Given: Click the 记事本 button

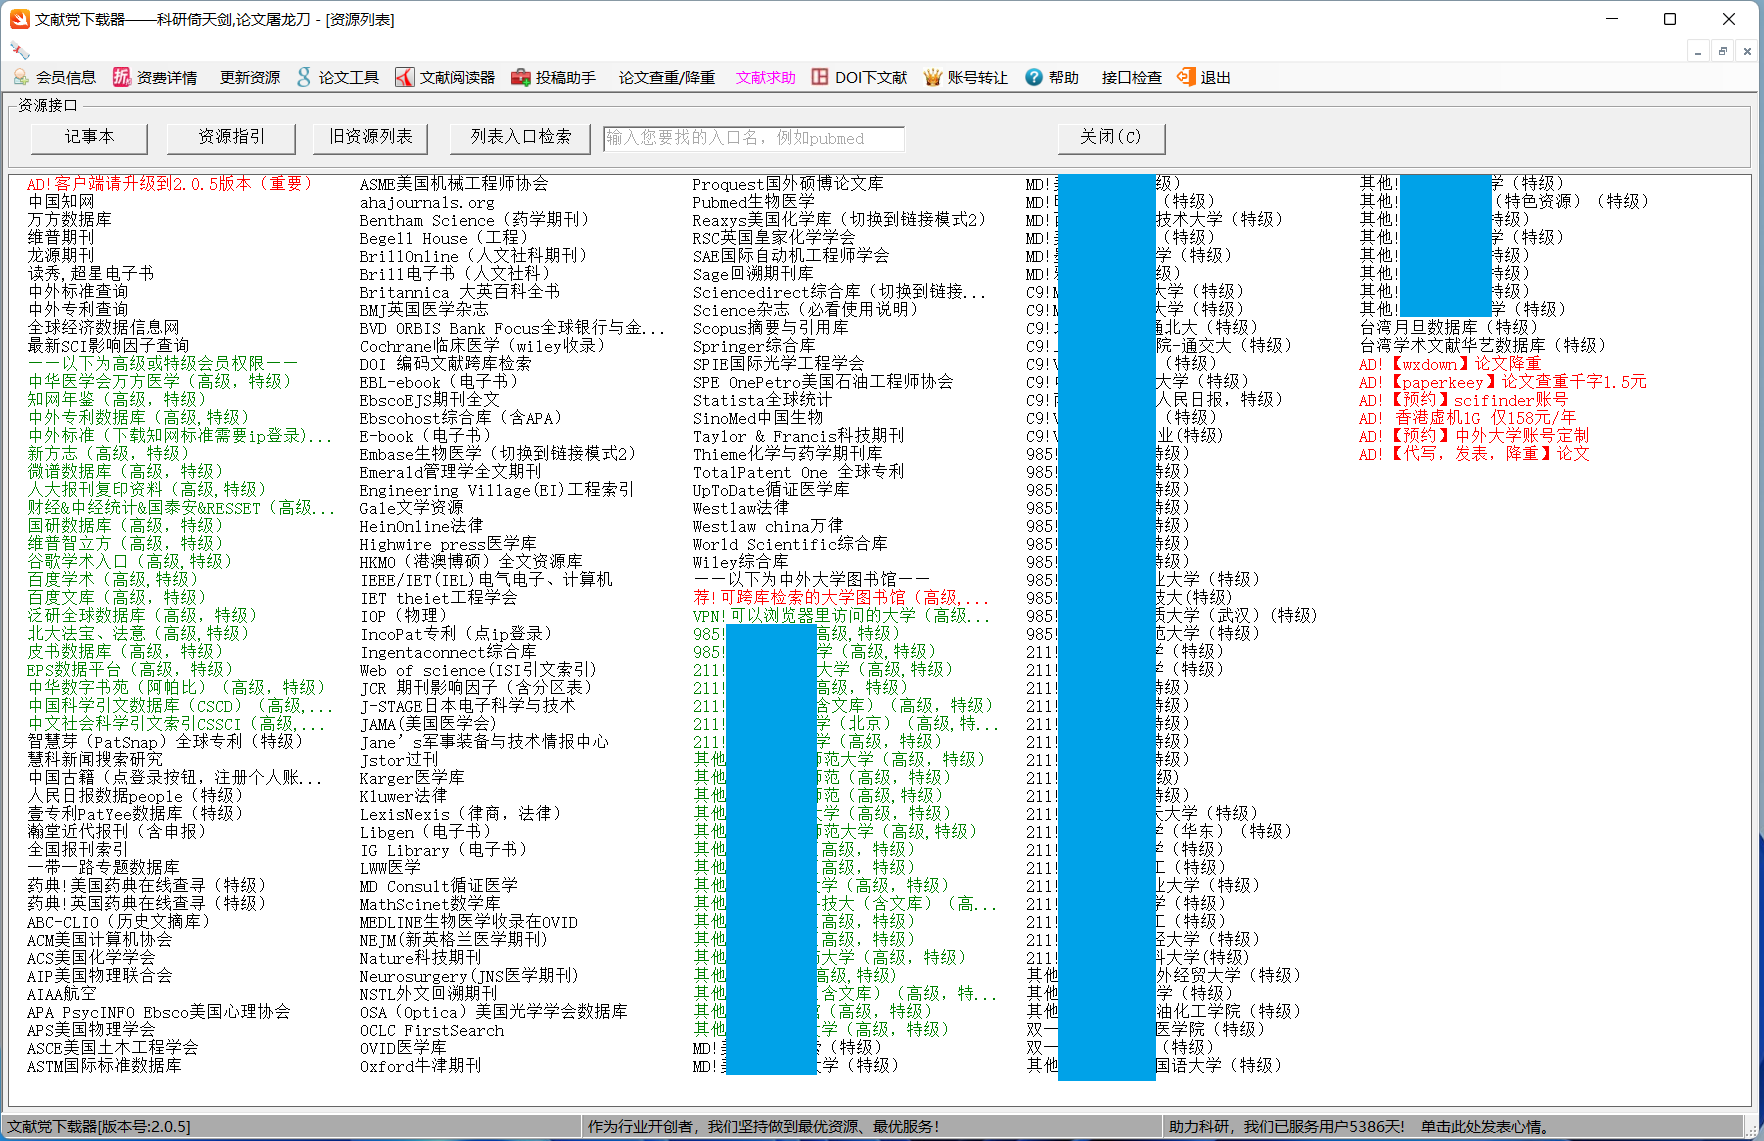Looking at the screenshot, I should (90, 138).
